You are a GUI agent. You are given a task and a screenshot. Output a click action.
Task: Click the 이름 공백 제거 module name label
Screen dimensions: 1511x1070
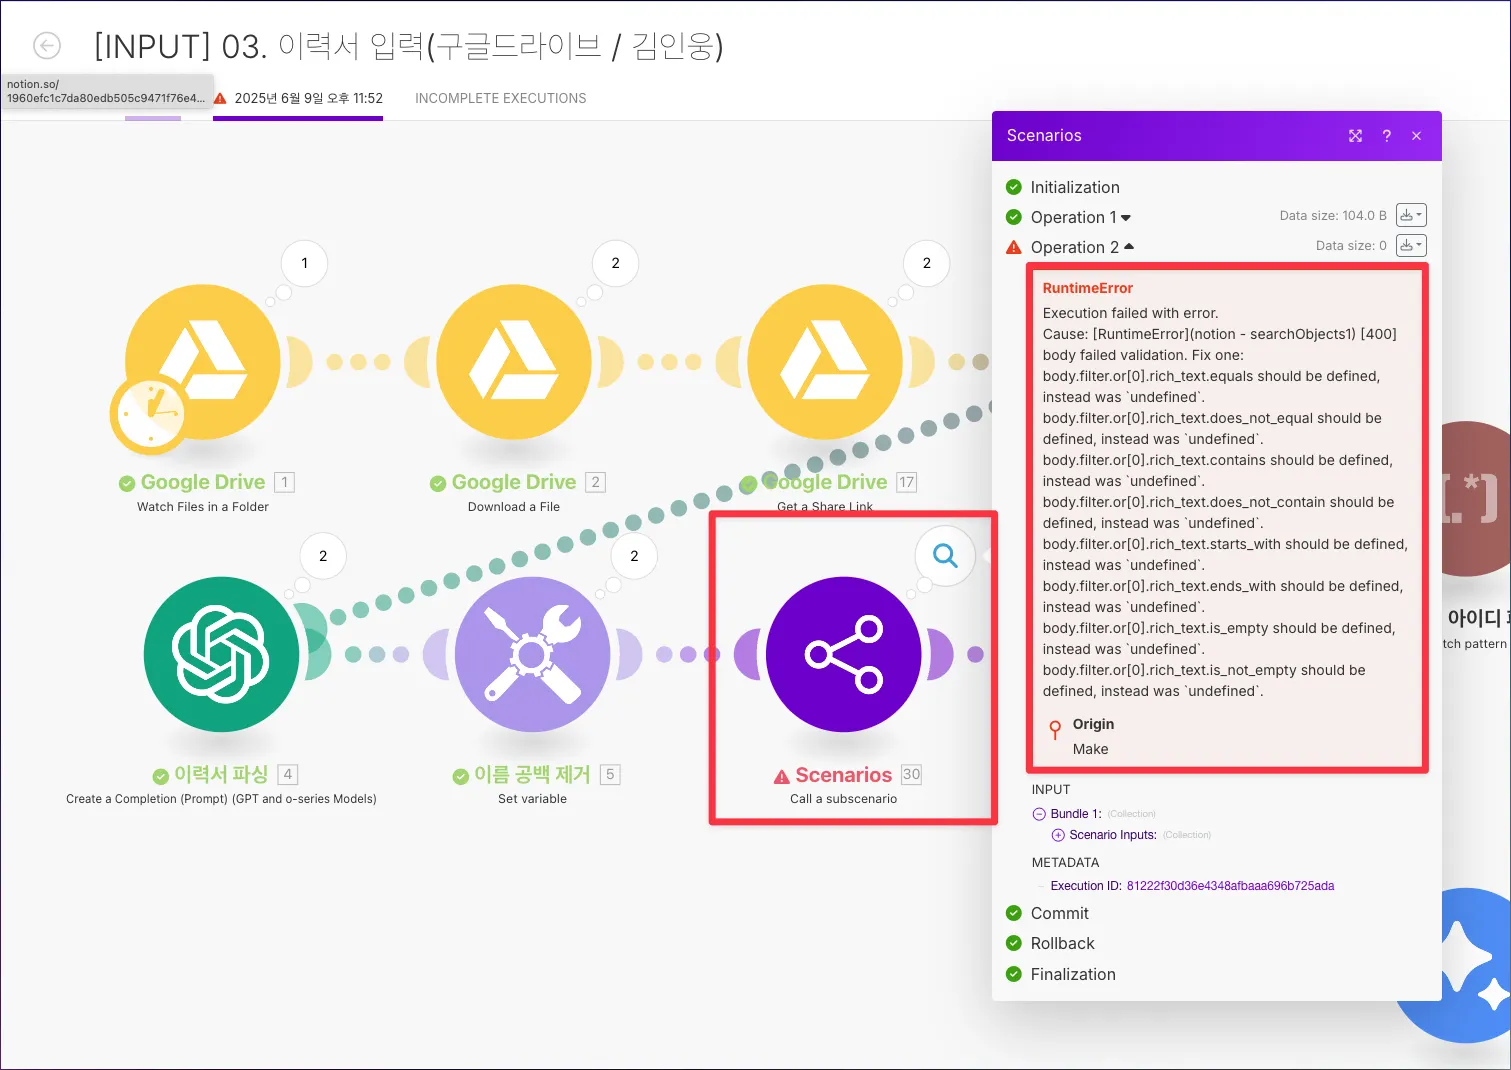[532, 774]
